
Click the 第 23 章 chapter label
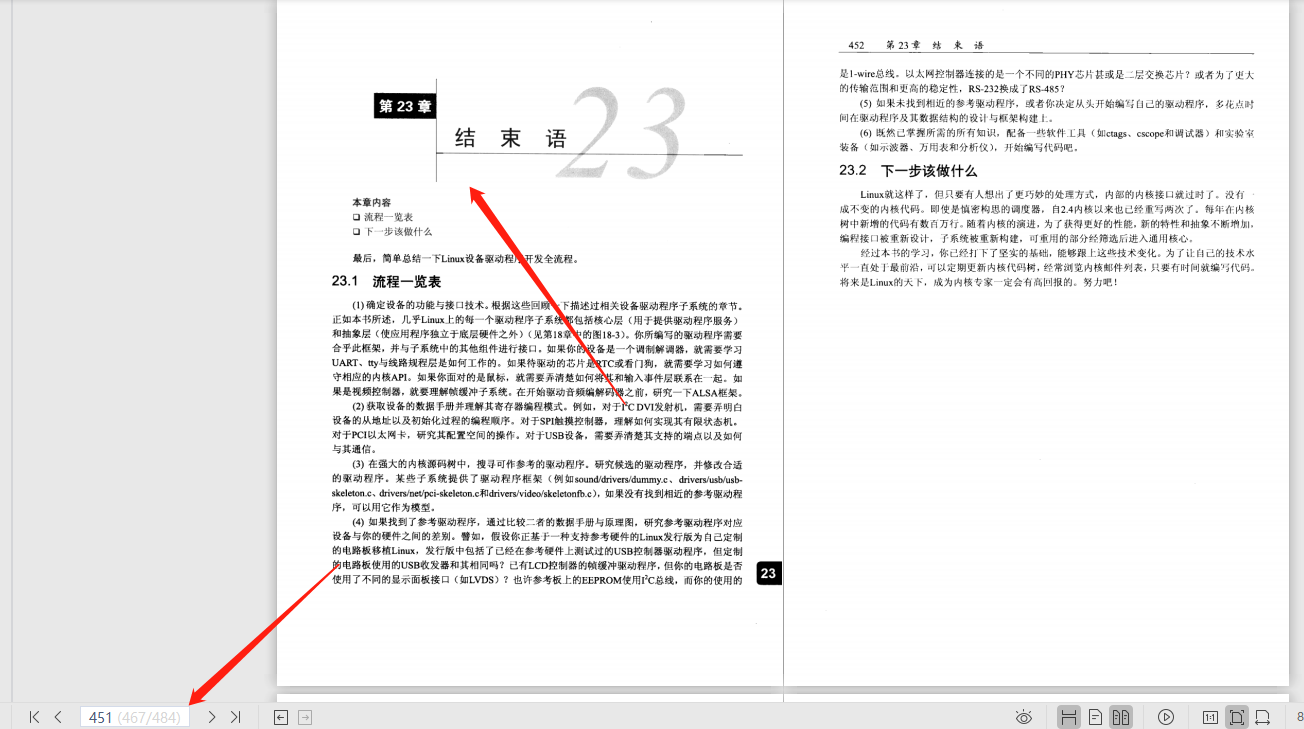pyautogui.click(x=405, y=106)
